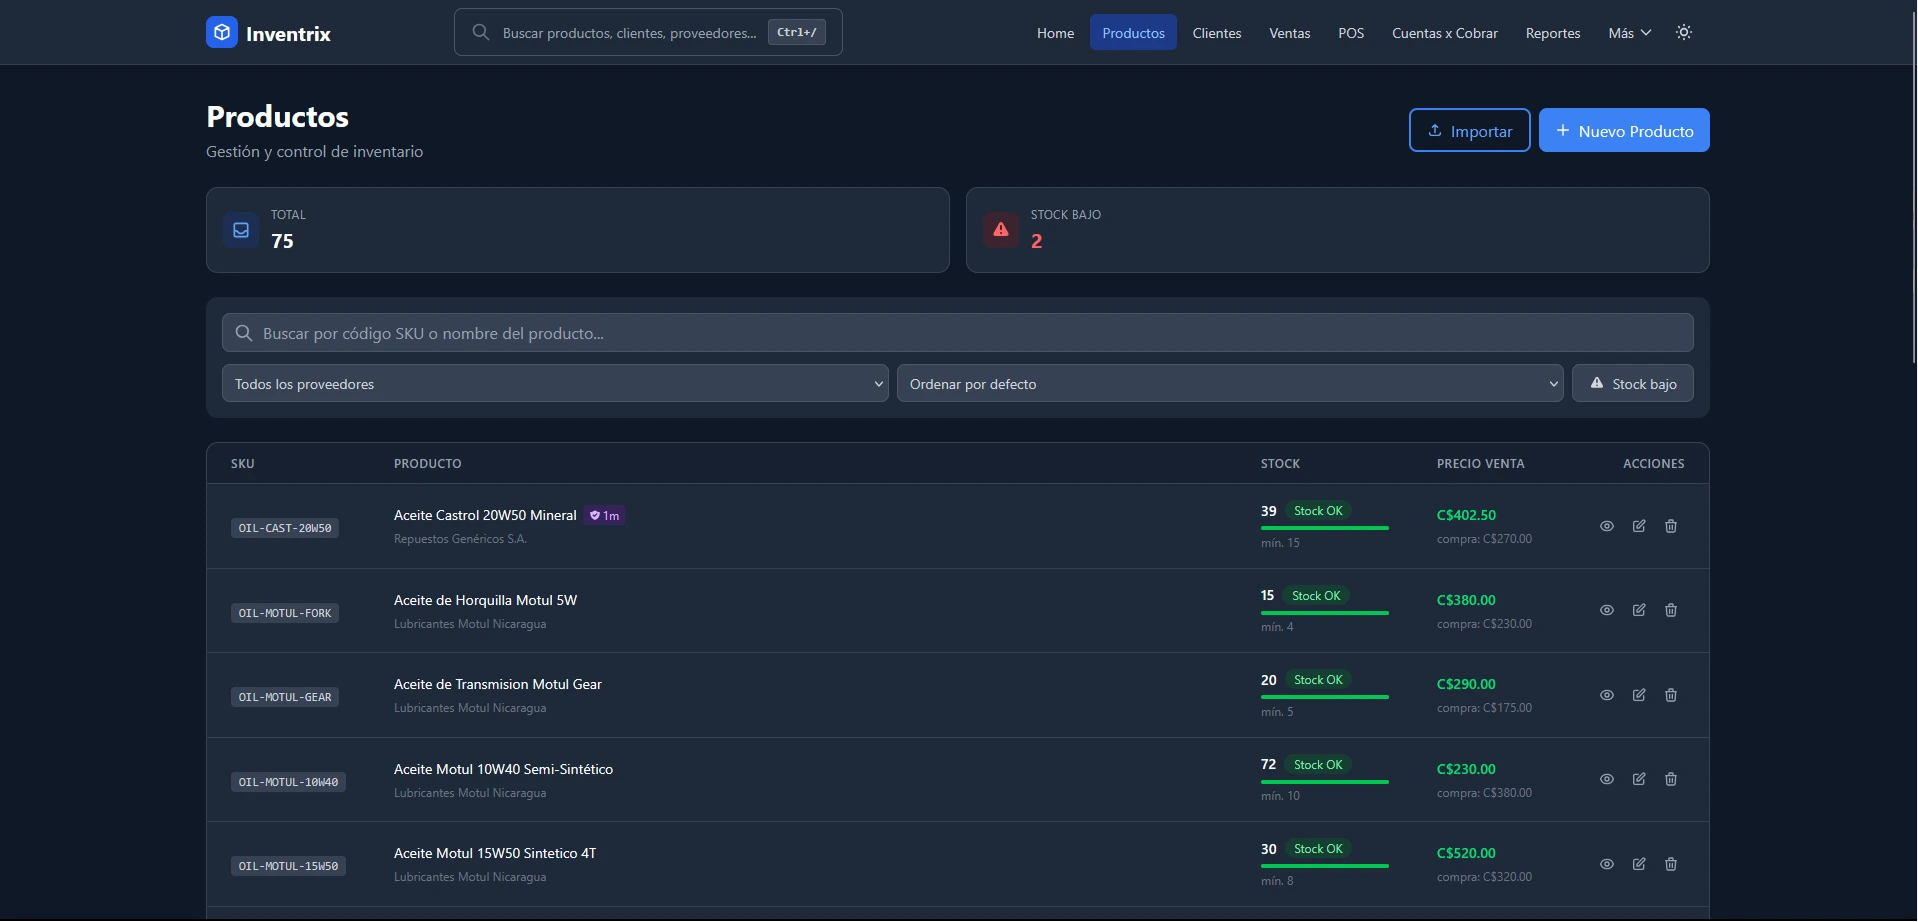Edit Aceite Motul 10W40 Semi-Sintético
This screenshot has height=922, width=1918.
coord(1639,779)
